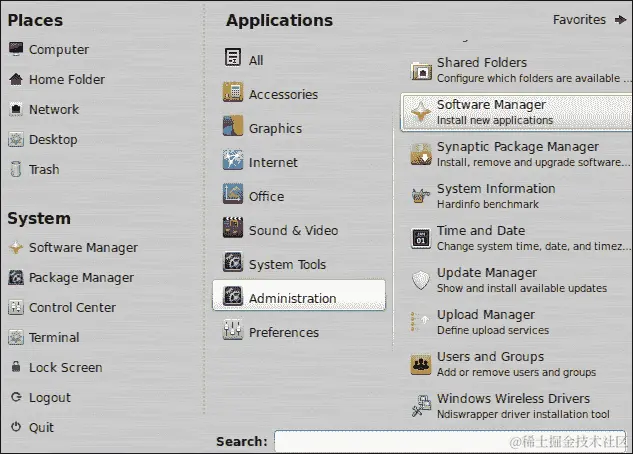Open the Internet category label
The width and height of the screenshot is (633, 454).
[273, 163]
